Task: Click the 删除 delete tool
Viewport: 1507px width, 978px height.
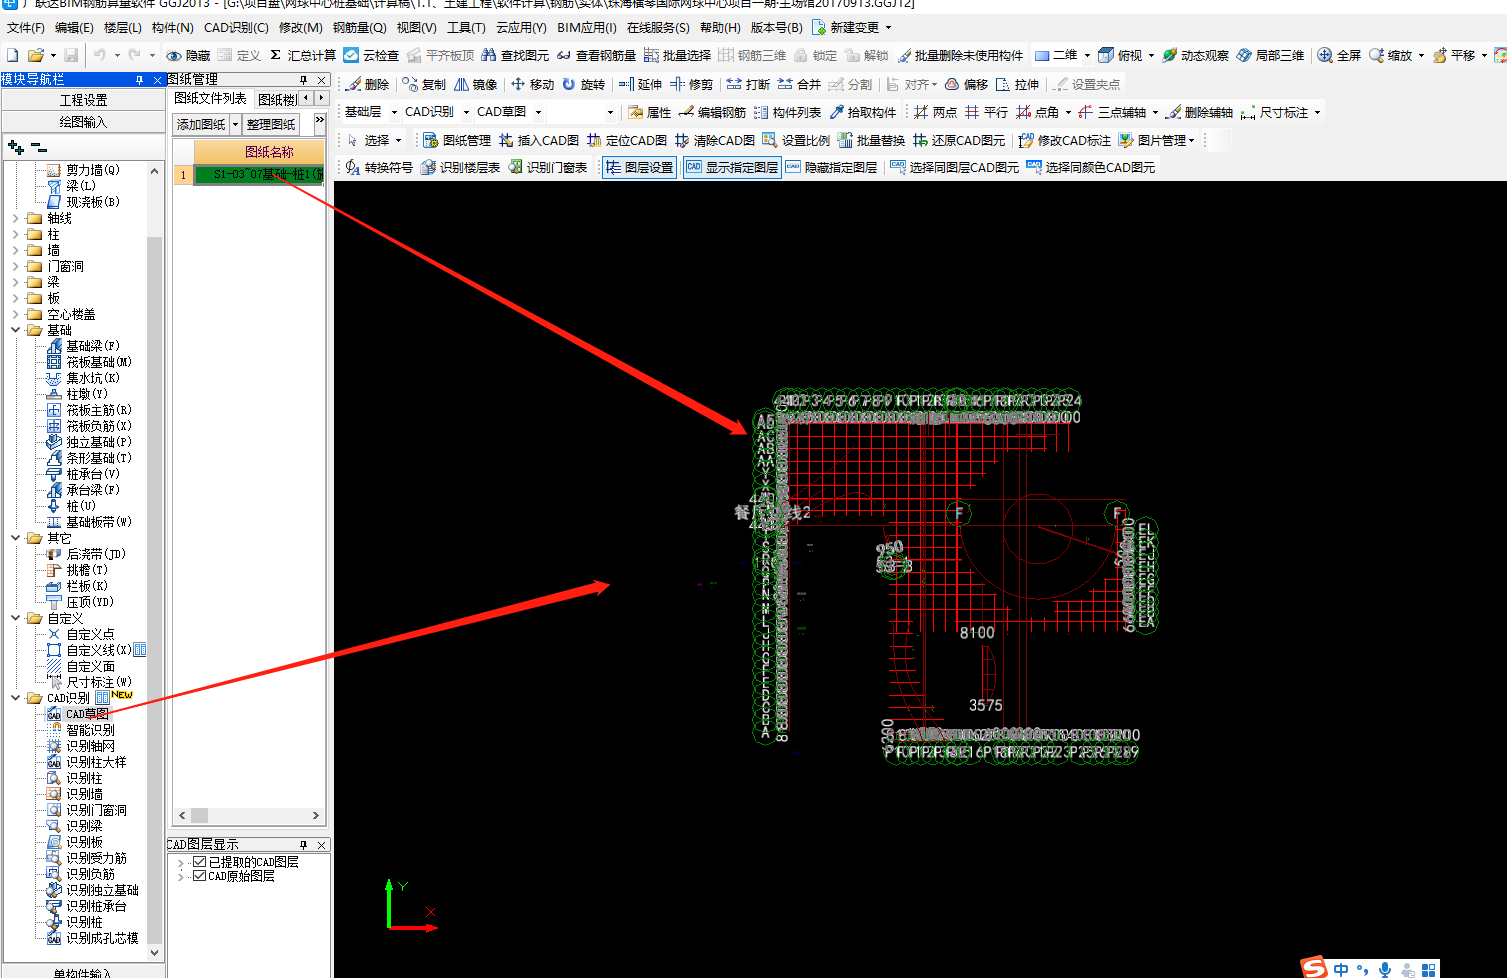Action: (x=367, y=84)
